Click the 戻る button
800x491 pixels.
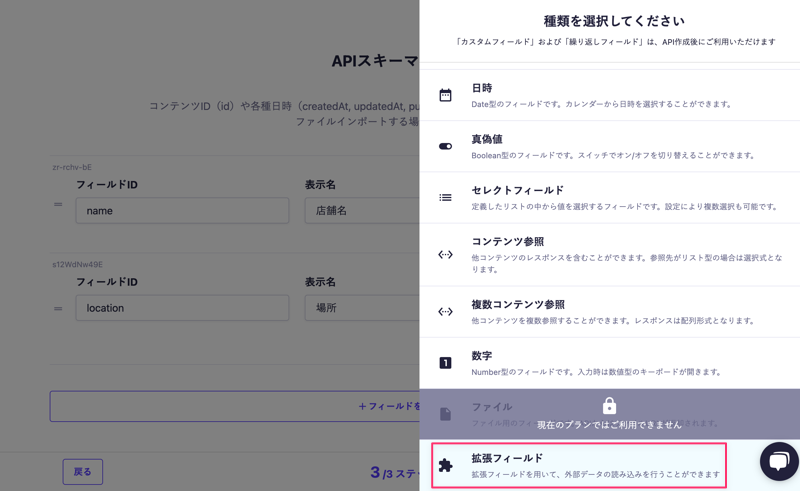click(82, 471)
